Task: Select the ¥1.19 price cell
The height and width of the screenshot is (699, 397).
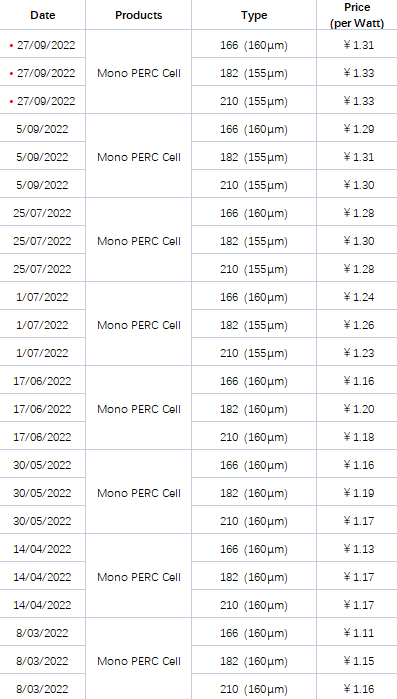Action: [359, 493]
